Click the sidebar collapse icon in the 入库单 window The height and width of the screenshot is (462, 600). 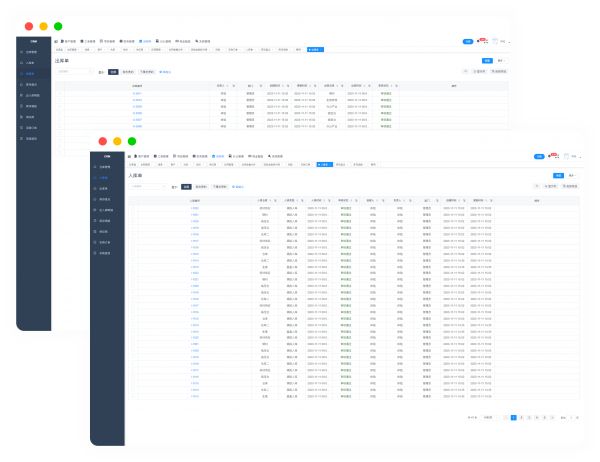pyautogui.click(x=129, y=157)
